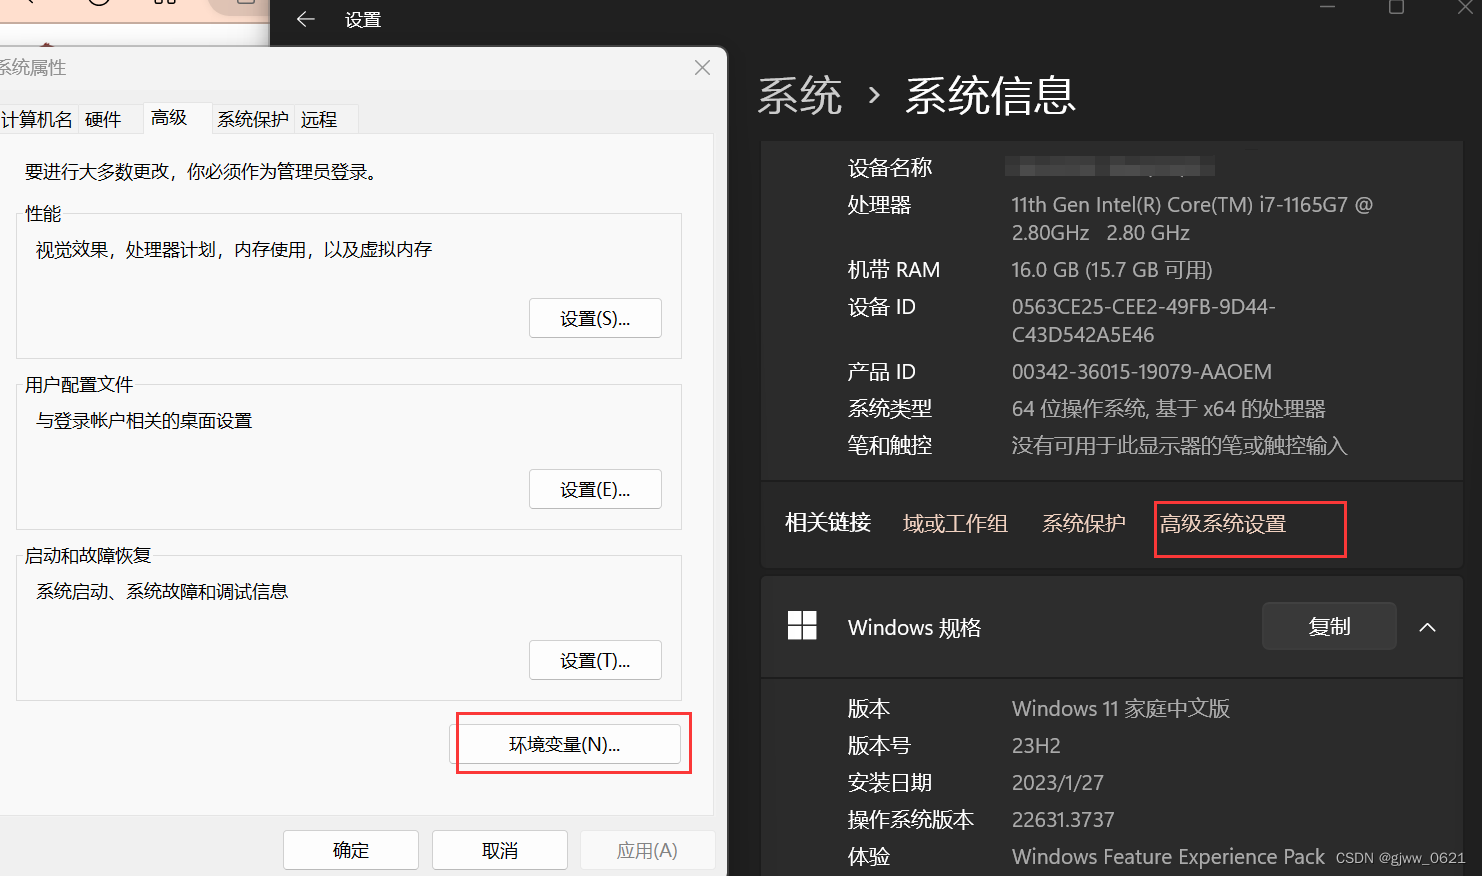Viewport: 1482px width, 876px height.
Task: Open the 环境变量 dialog
Action: pyautogui.click(x=571, y=743)
